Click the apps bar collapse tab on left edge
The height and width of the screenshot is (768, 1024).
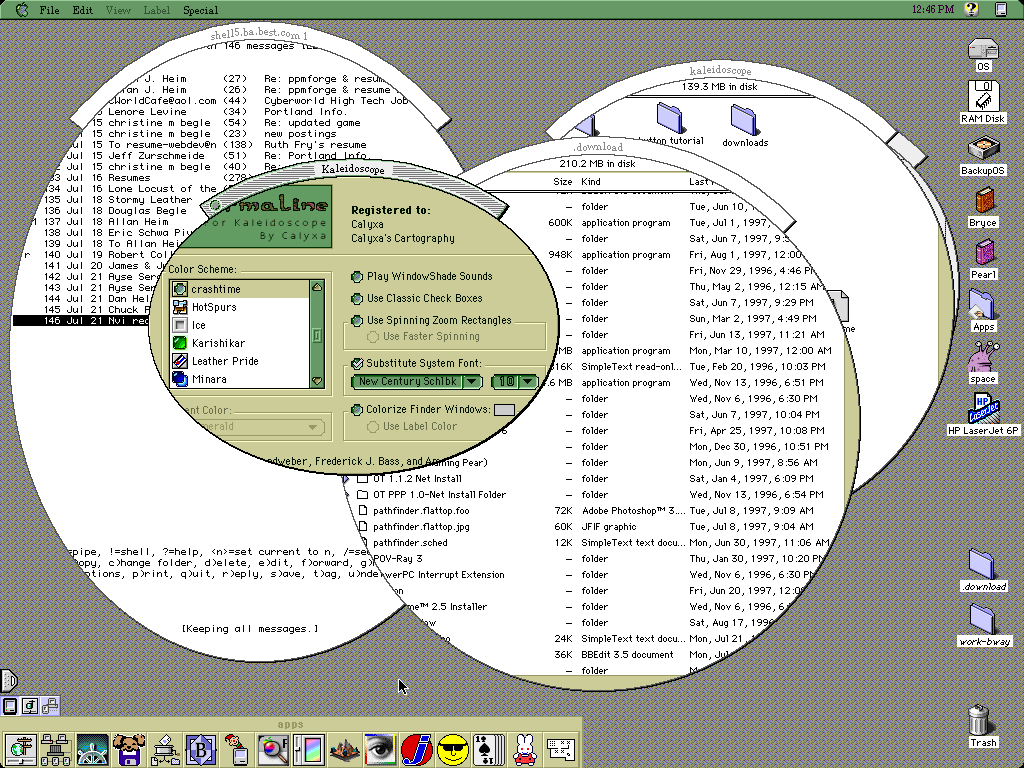[8, 680]
